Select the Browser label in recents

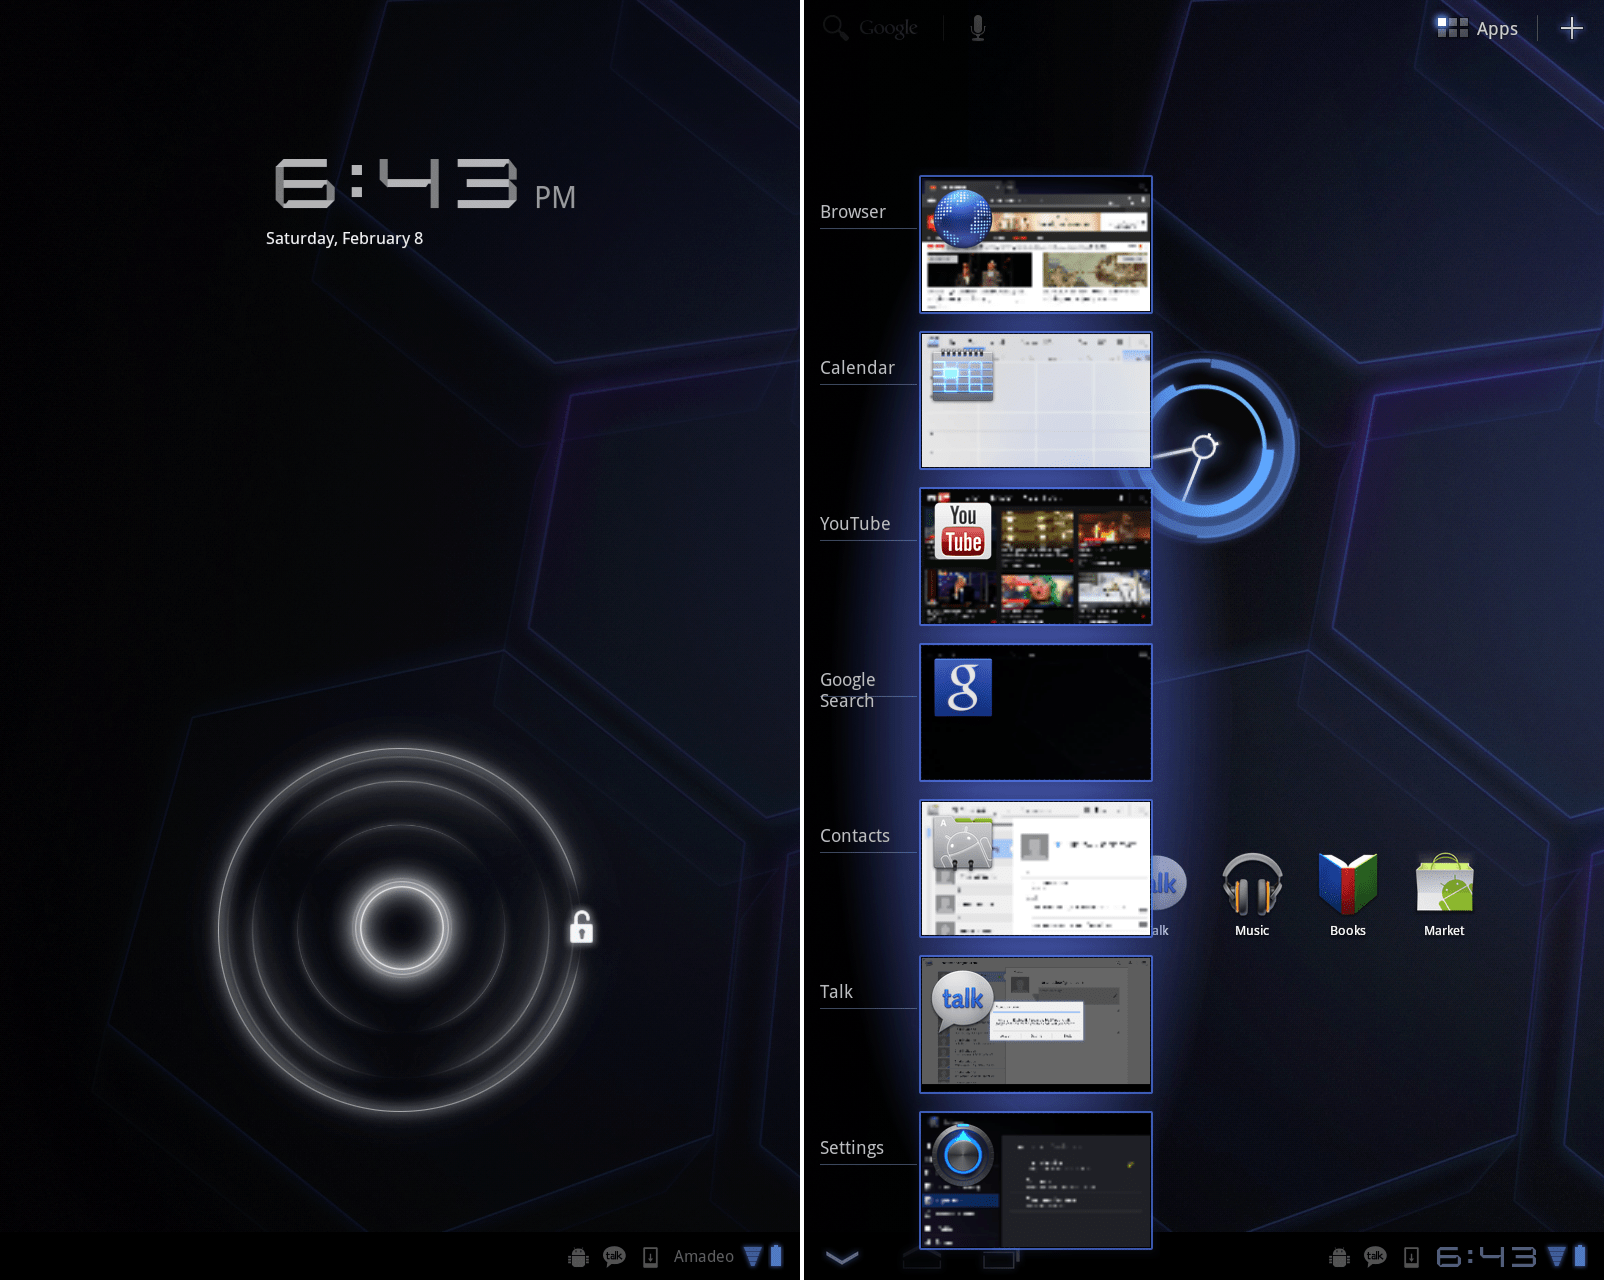pyautogui.click(x=852, y=212)
